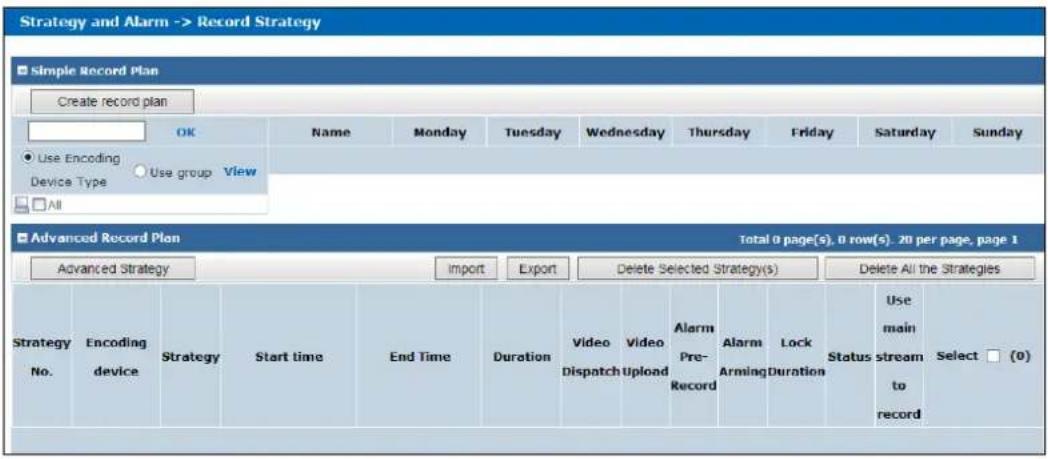This screenshot has width=1048, height=459.
Task: Click the Name column header
Action: click(331, 132)
